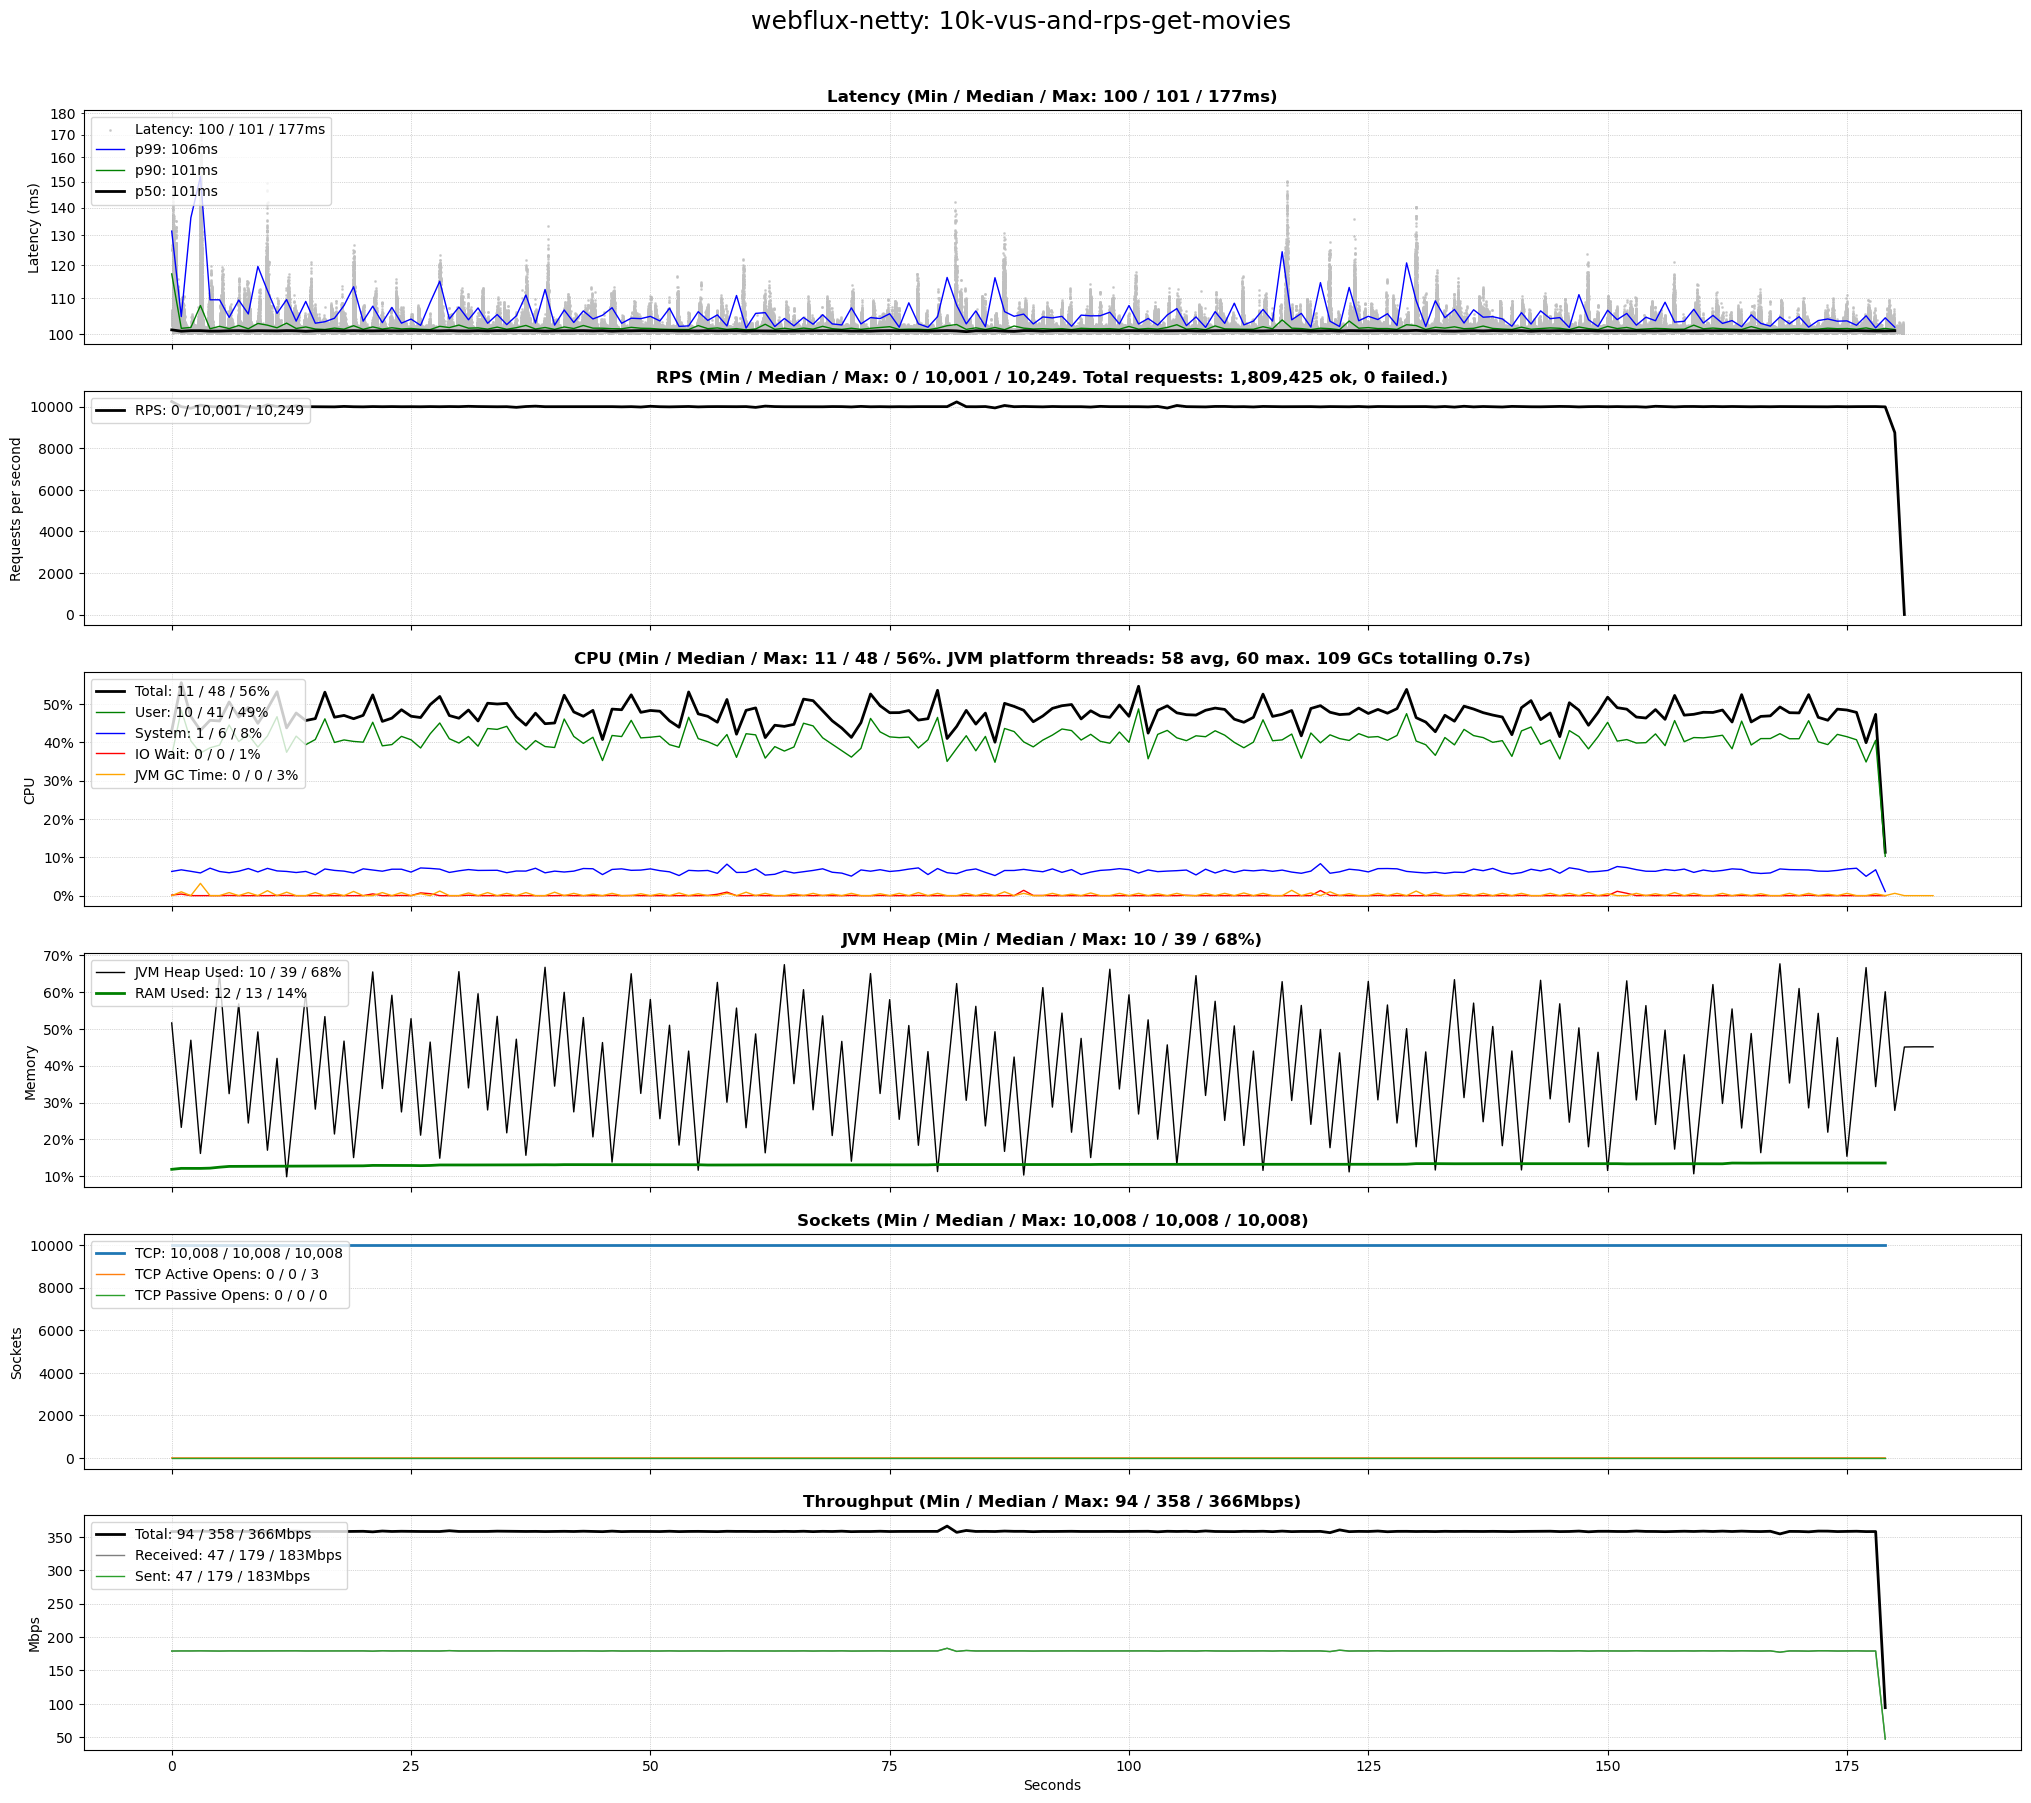Click the p50: 101ms legend entry

[x=176, y=192]
